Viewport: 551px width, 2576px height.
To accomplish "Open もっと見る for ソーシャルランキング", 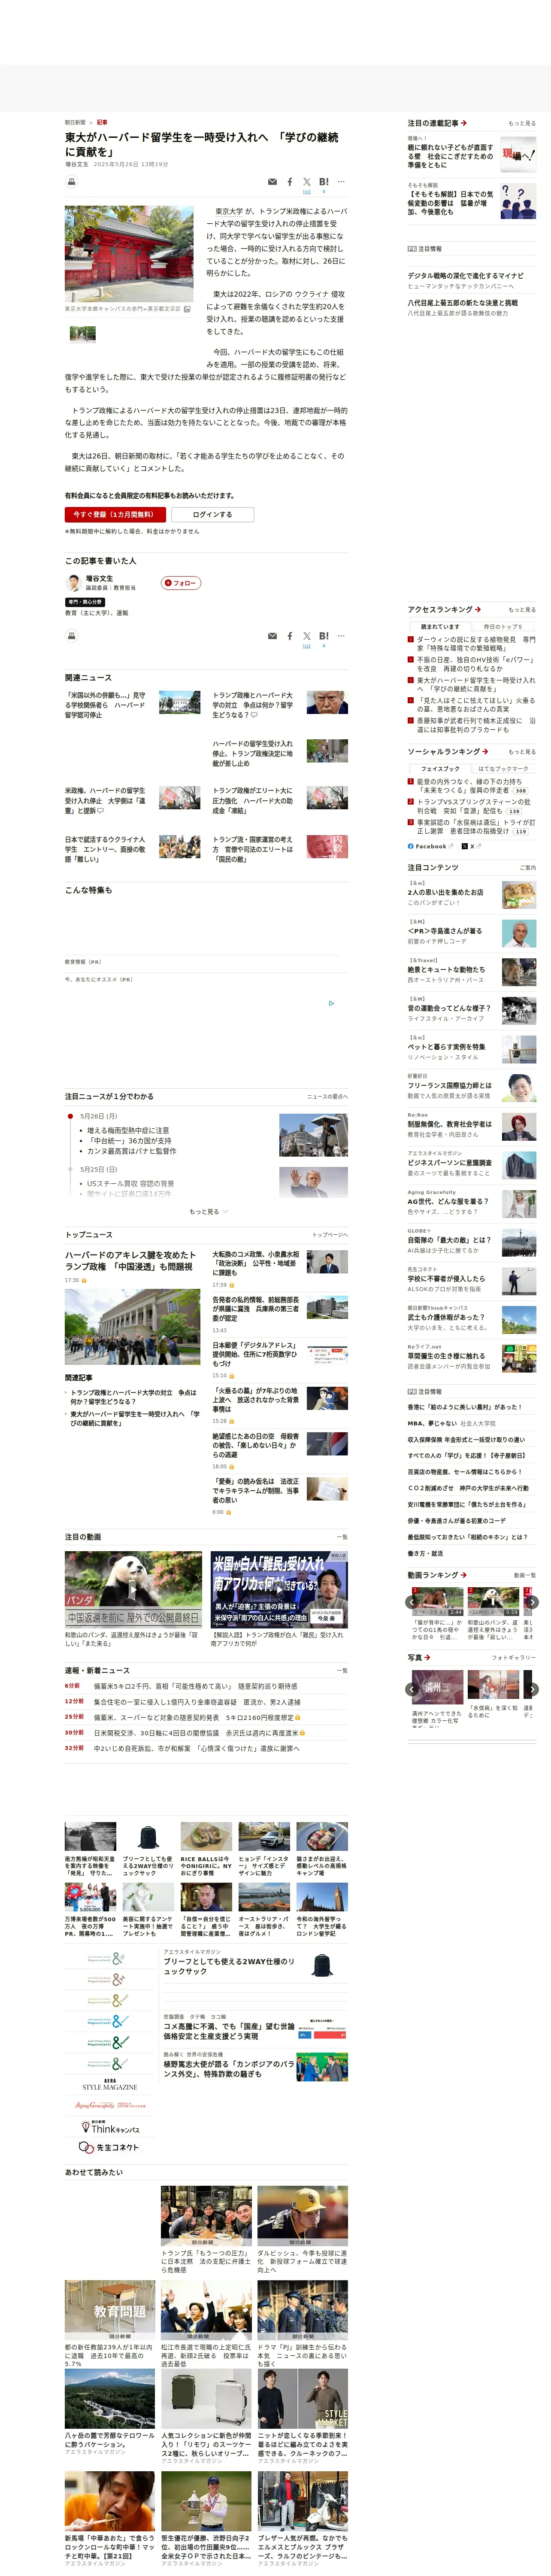I will click(x=521, y=752).
